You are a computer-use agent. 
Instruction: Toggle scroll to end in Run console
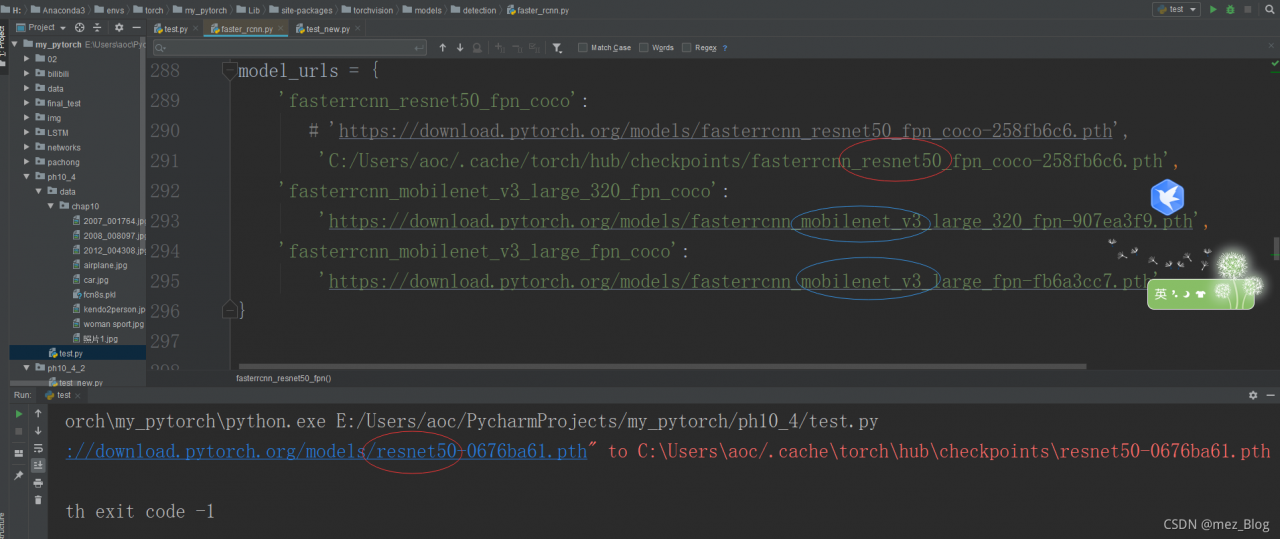tap(38, 465)
